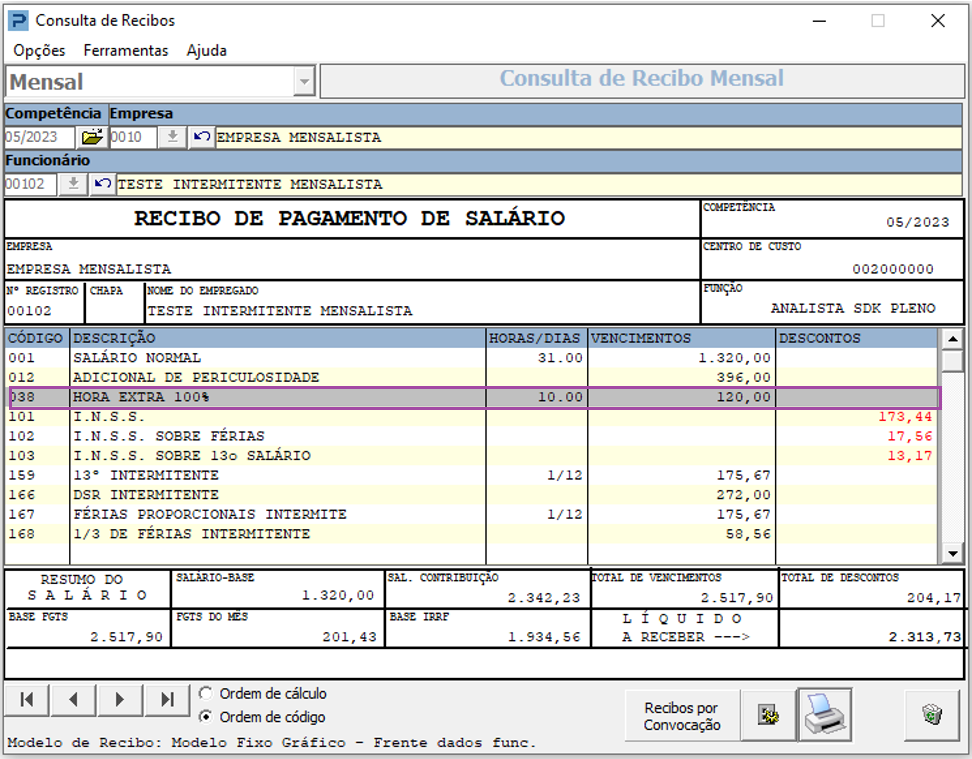The height and width of the screenshot is (759, 972).
Task: Click the application P logo in title bar
Action: [x=19, y=20]
